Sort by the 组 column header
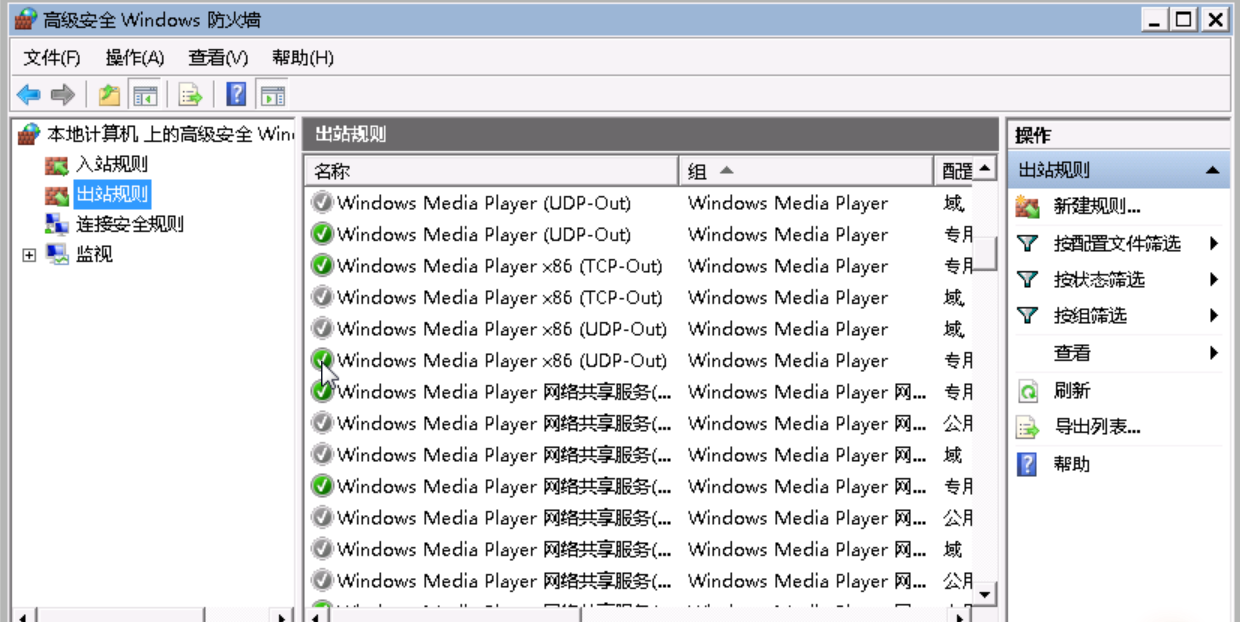This screenshot has height=622, width=1240. pos(805,171)
